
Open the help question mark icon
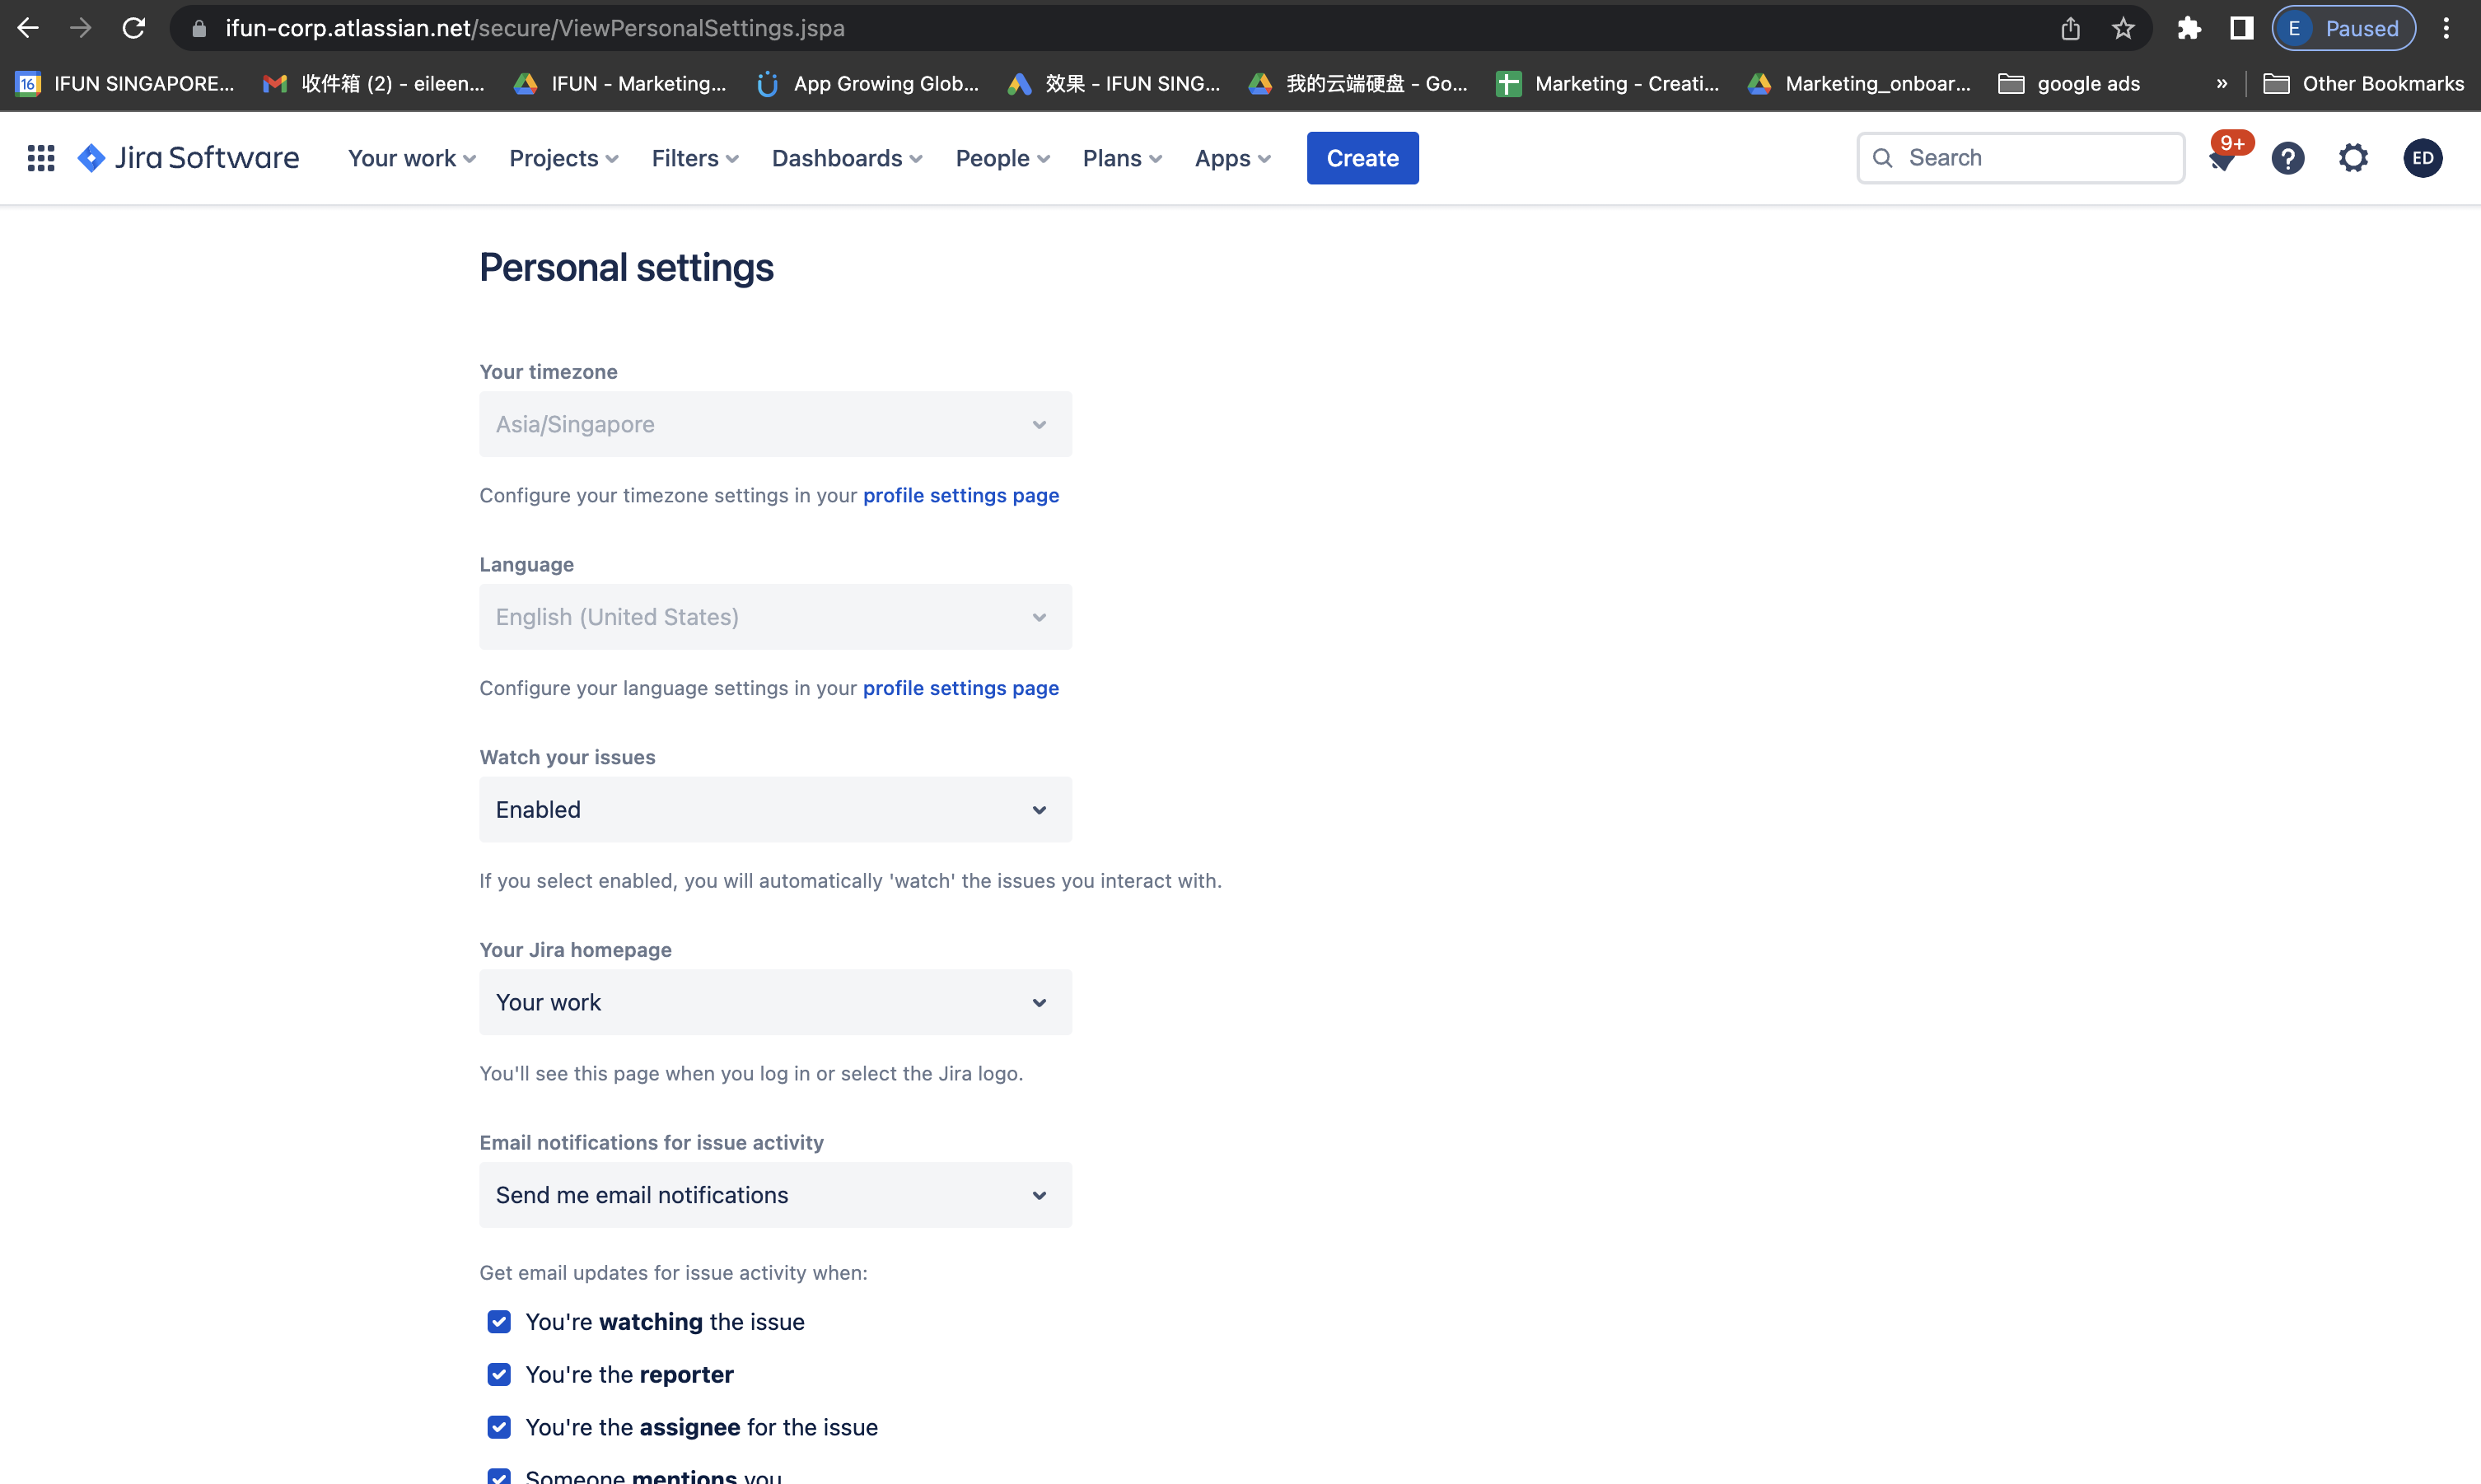click(2288, 158)
